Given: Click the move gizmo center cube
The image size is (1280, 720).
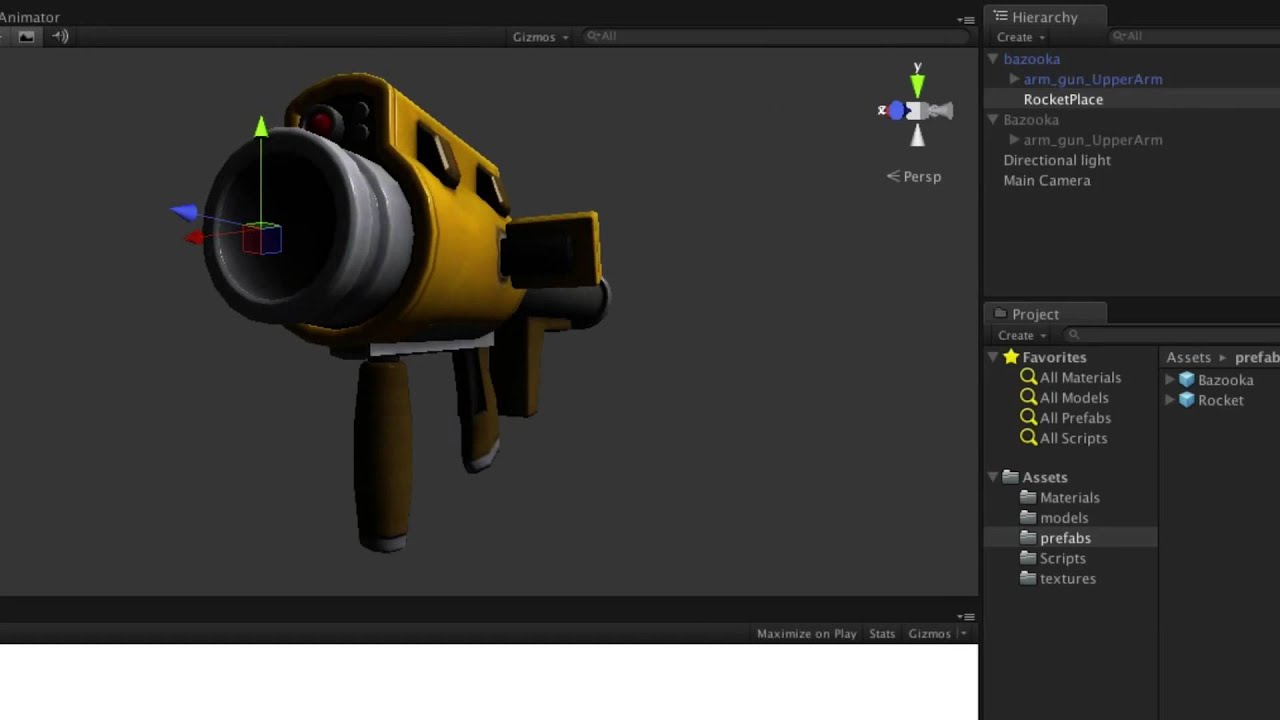Looking at the screenshot, I should [x=261, y=238].
